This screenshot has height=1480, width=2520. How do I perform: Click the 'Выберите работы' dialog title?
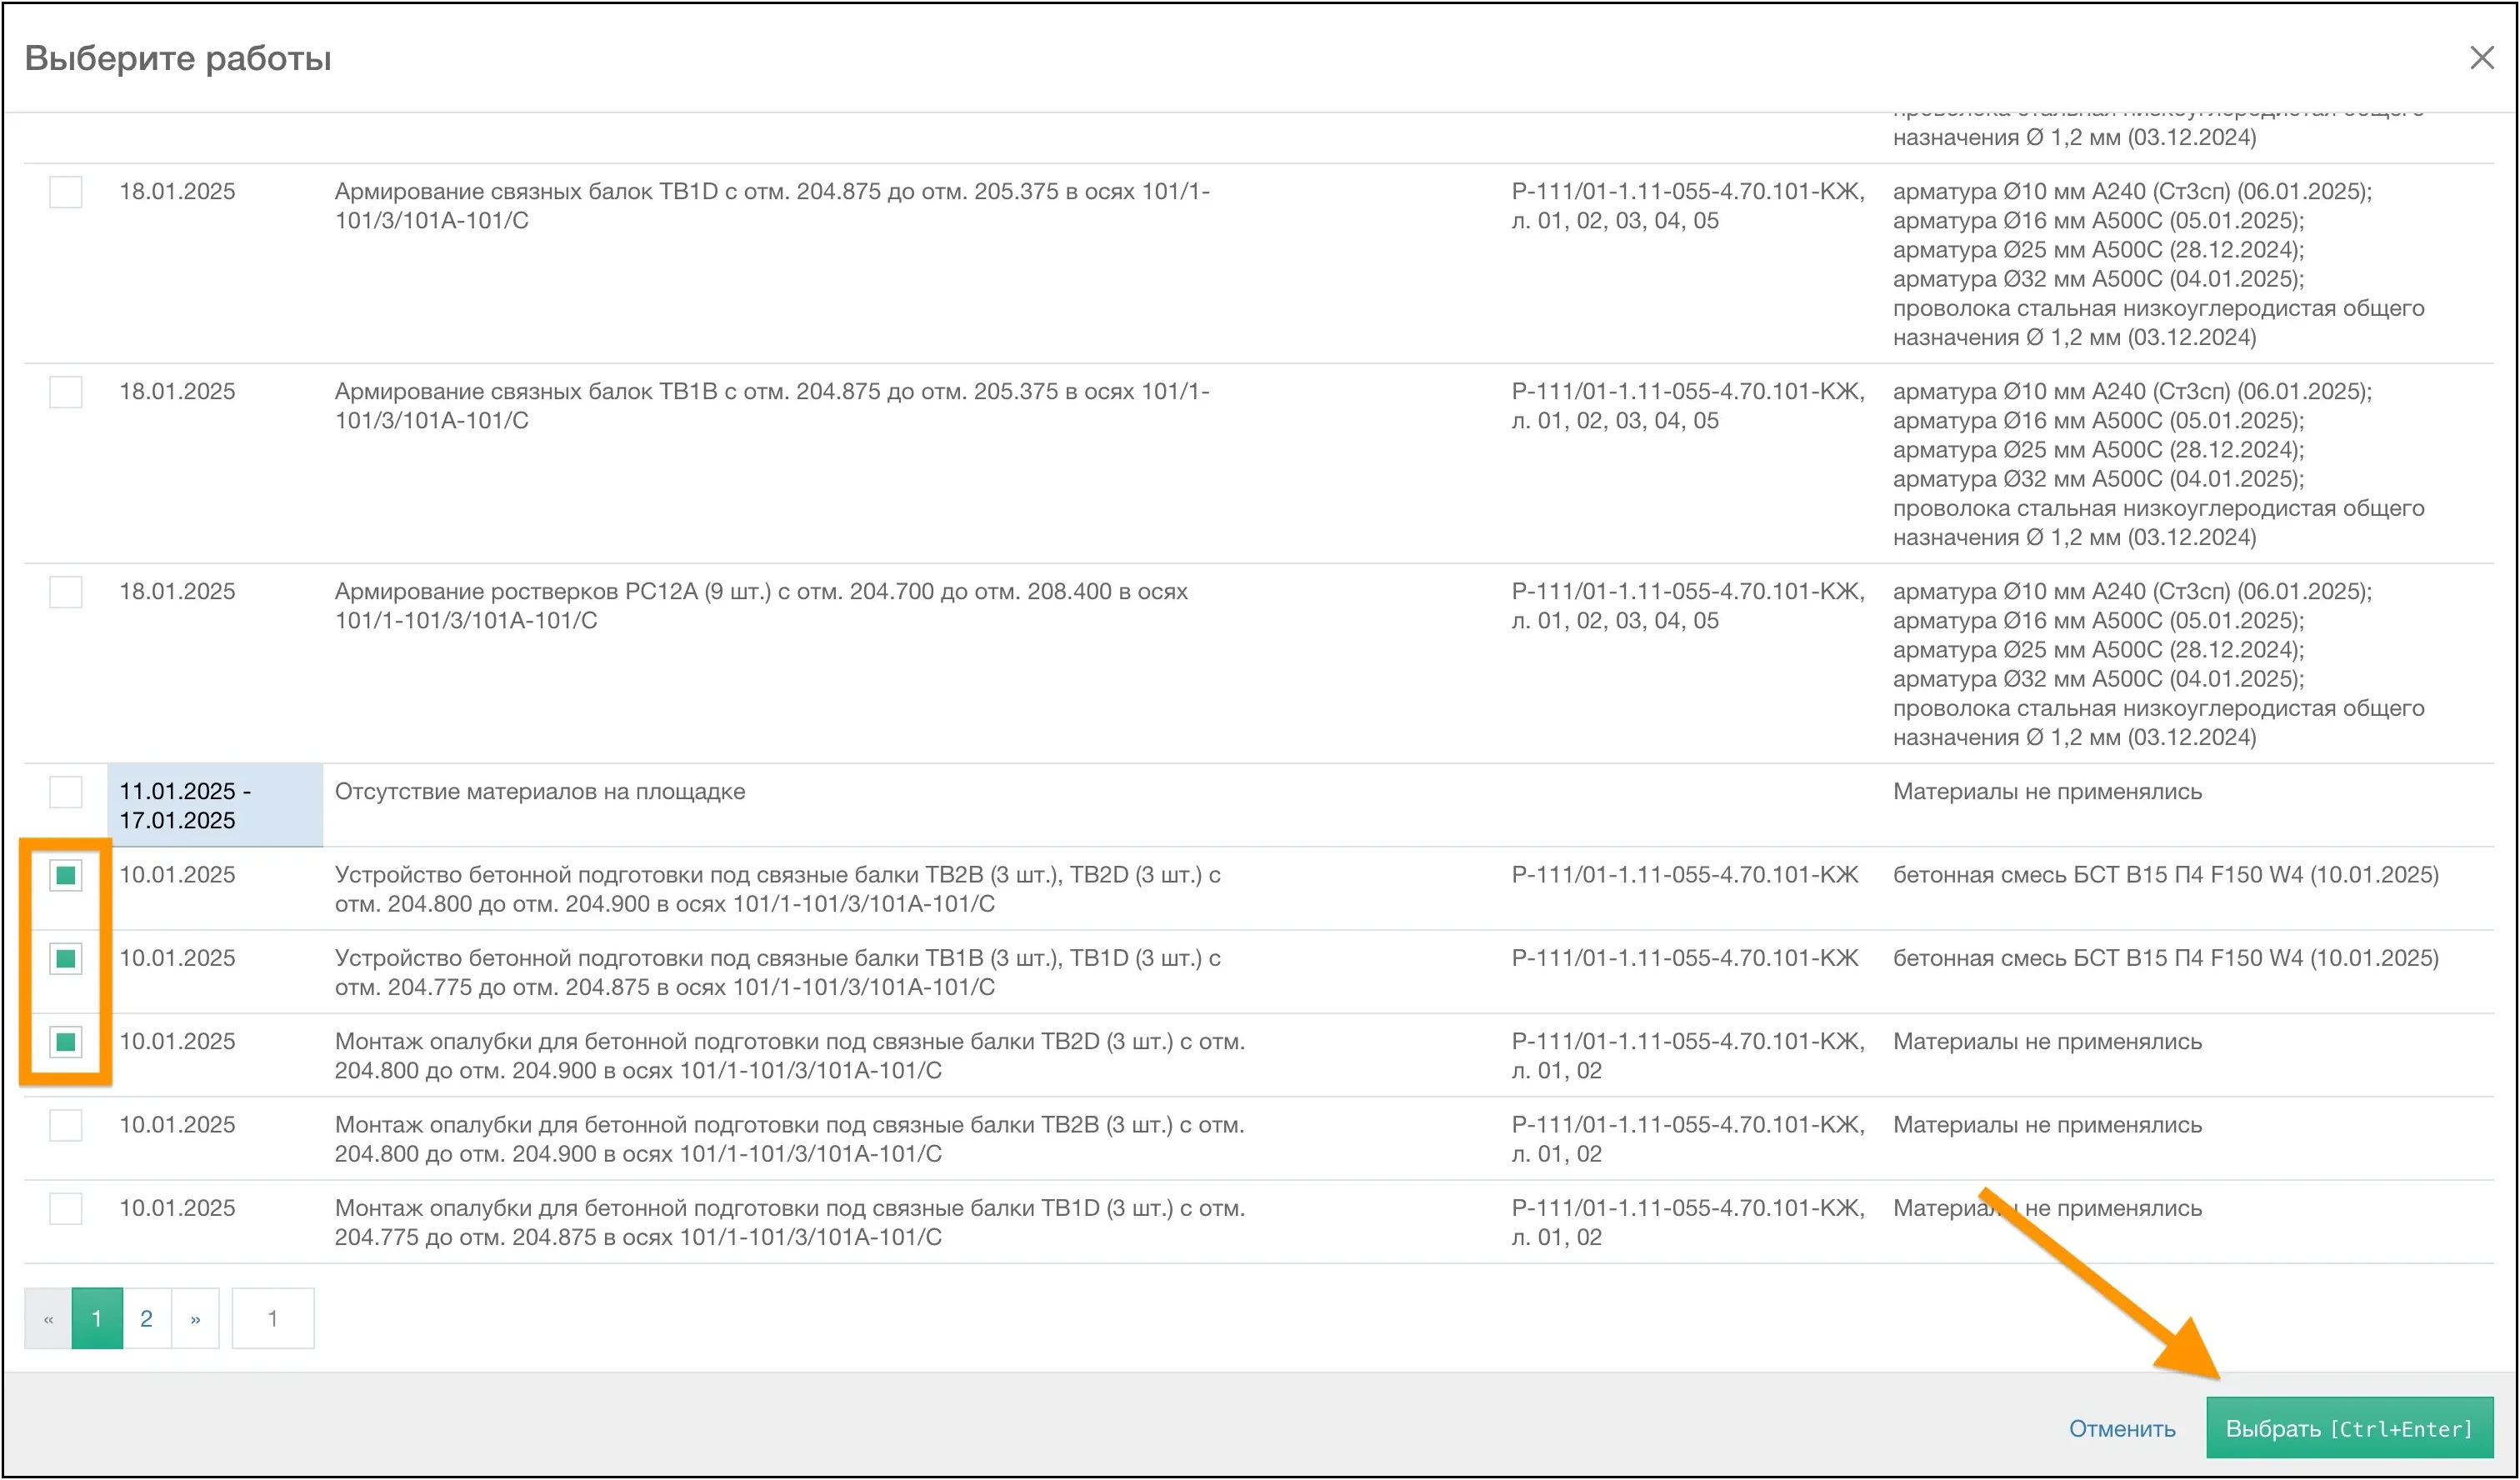(178, 58)
